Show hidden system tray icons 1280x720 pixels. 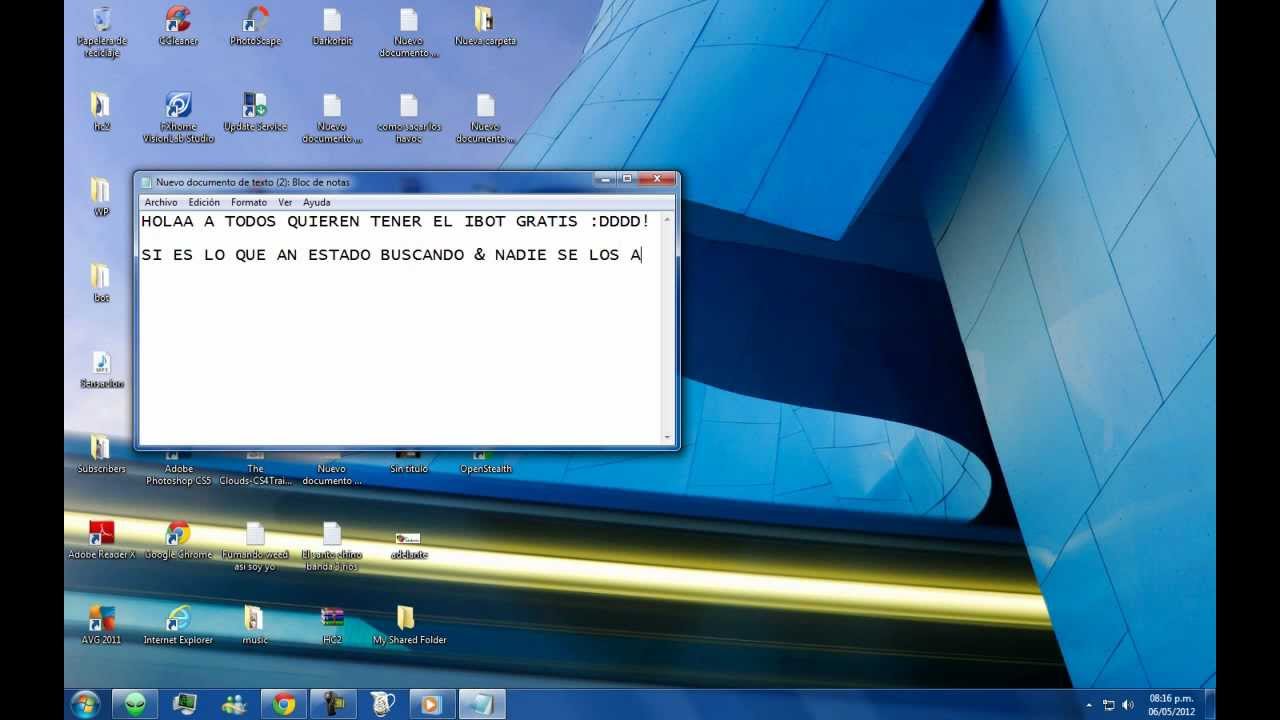click(1088, 705)
